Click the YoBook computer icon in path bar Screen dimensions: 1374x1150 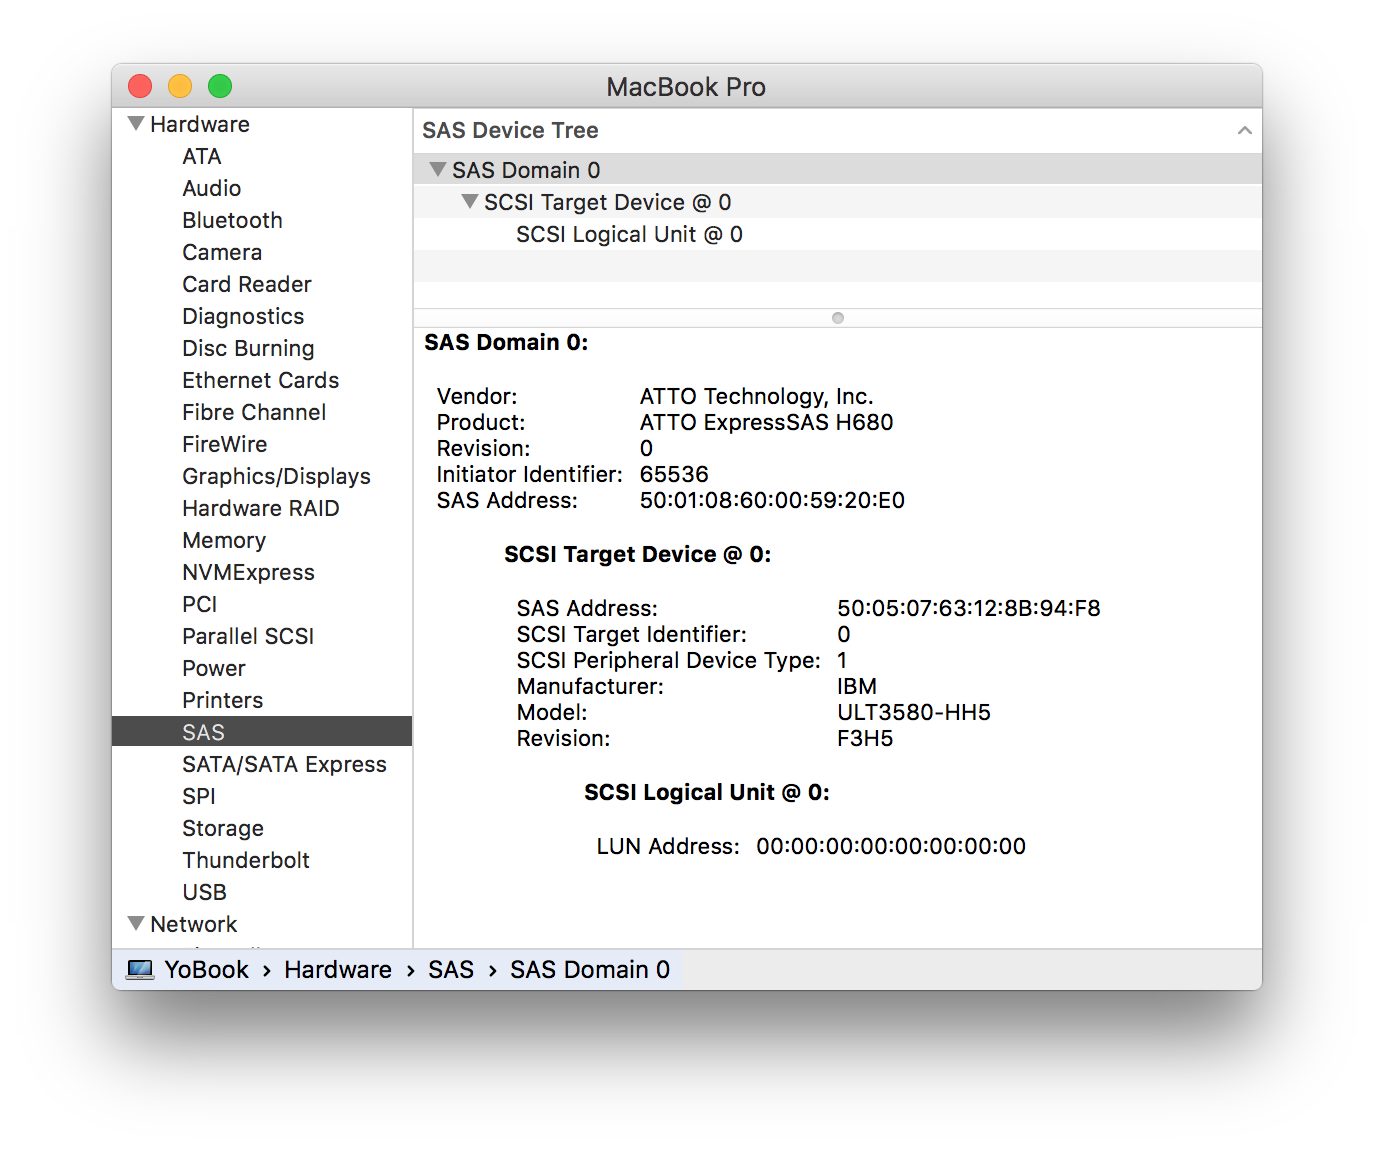coord(140,969)
